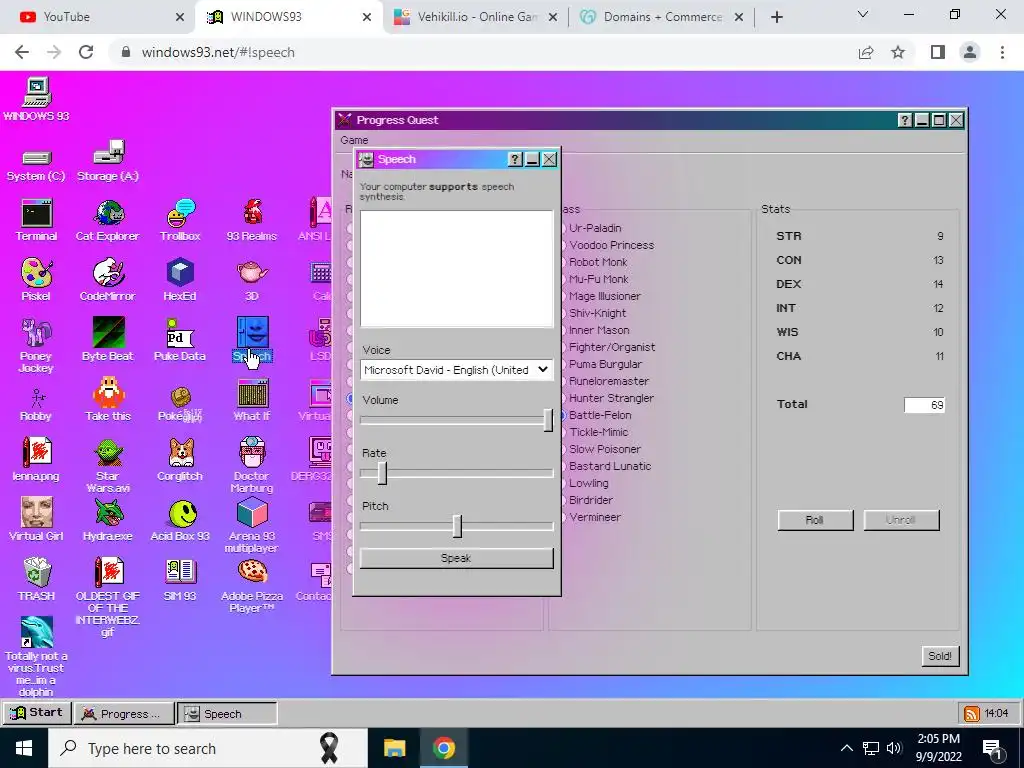
Task: Expand the Voice dropdown in Speech
Action: tap(456, 370)
